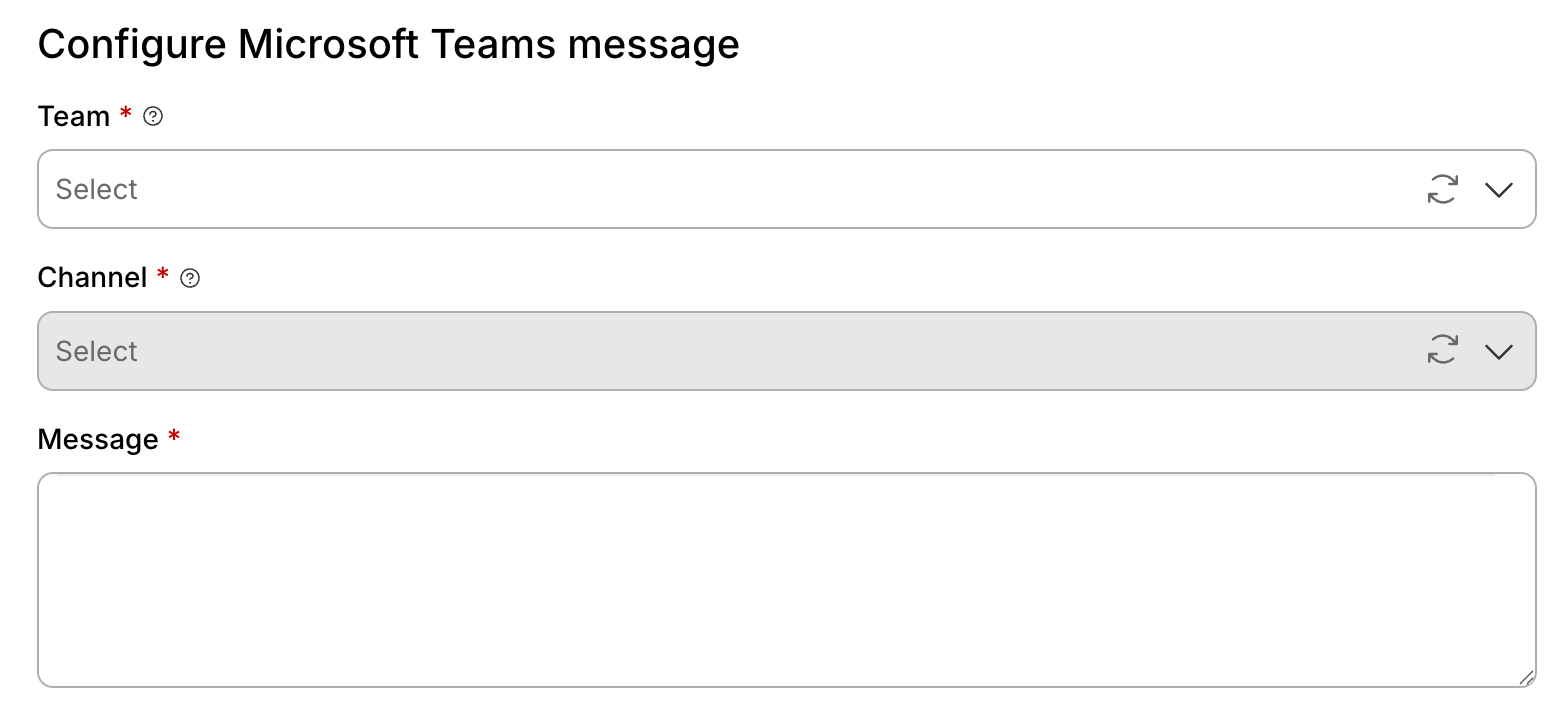
Task: Open the Team select field
Action: pyautogui.click(x=700, y=189)
